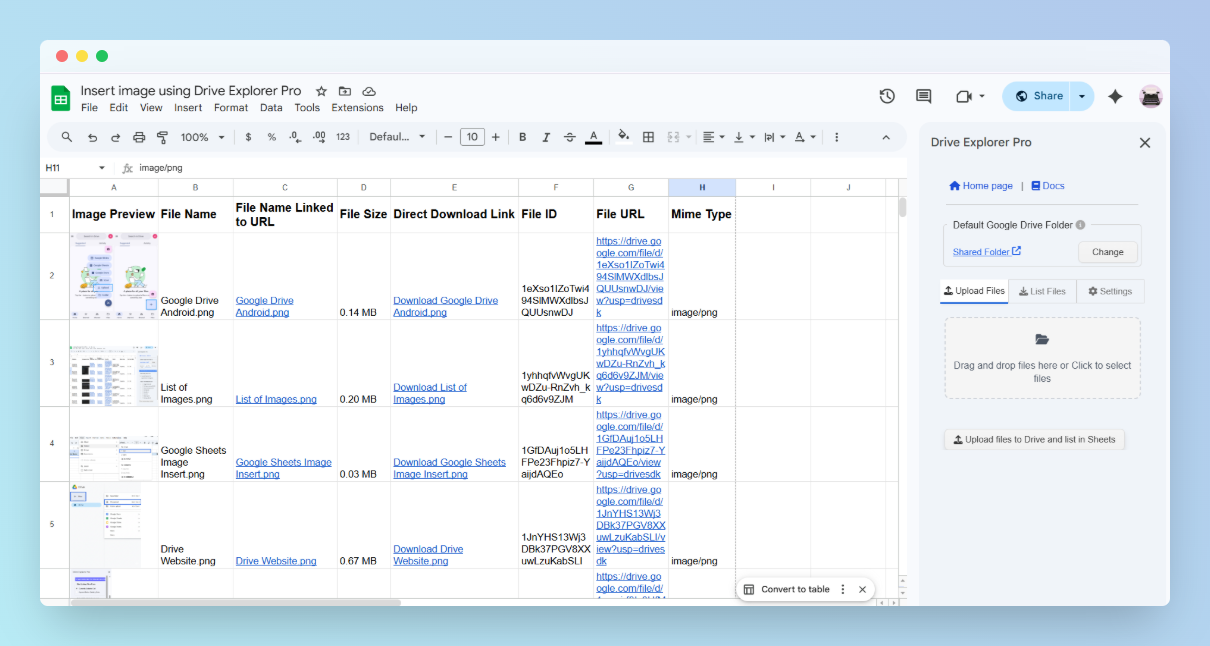Open the comments speech bubble icon

pos(924,96)
